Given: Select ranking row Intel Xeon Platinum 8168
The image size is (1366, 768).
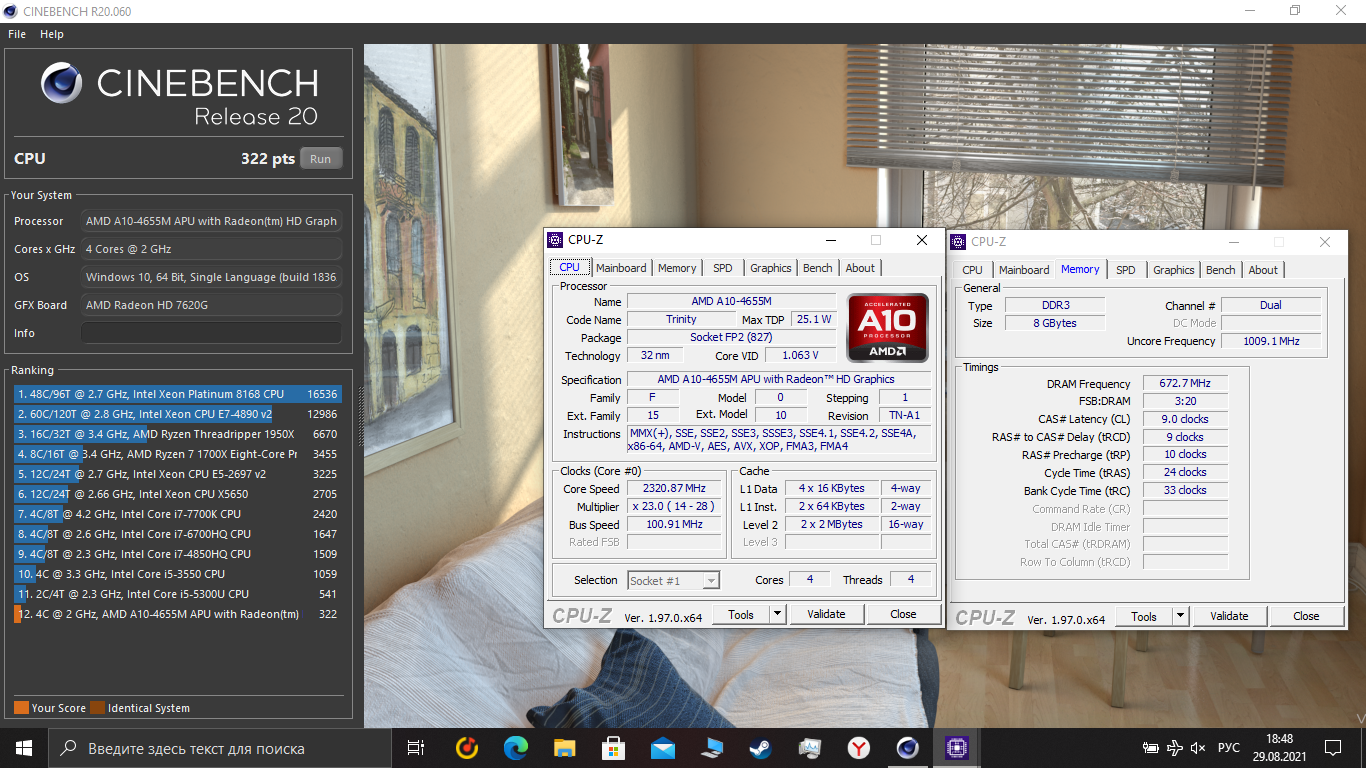Looking at the screenshot, I should click(177, 394).
